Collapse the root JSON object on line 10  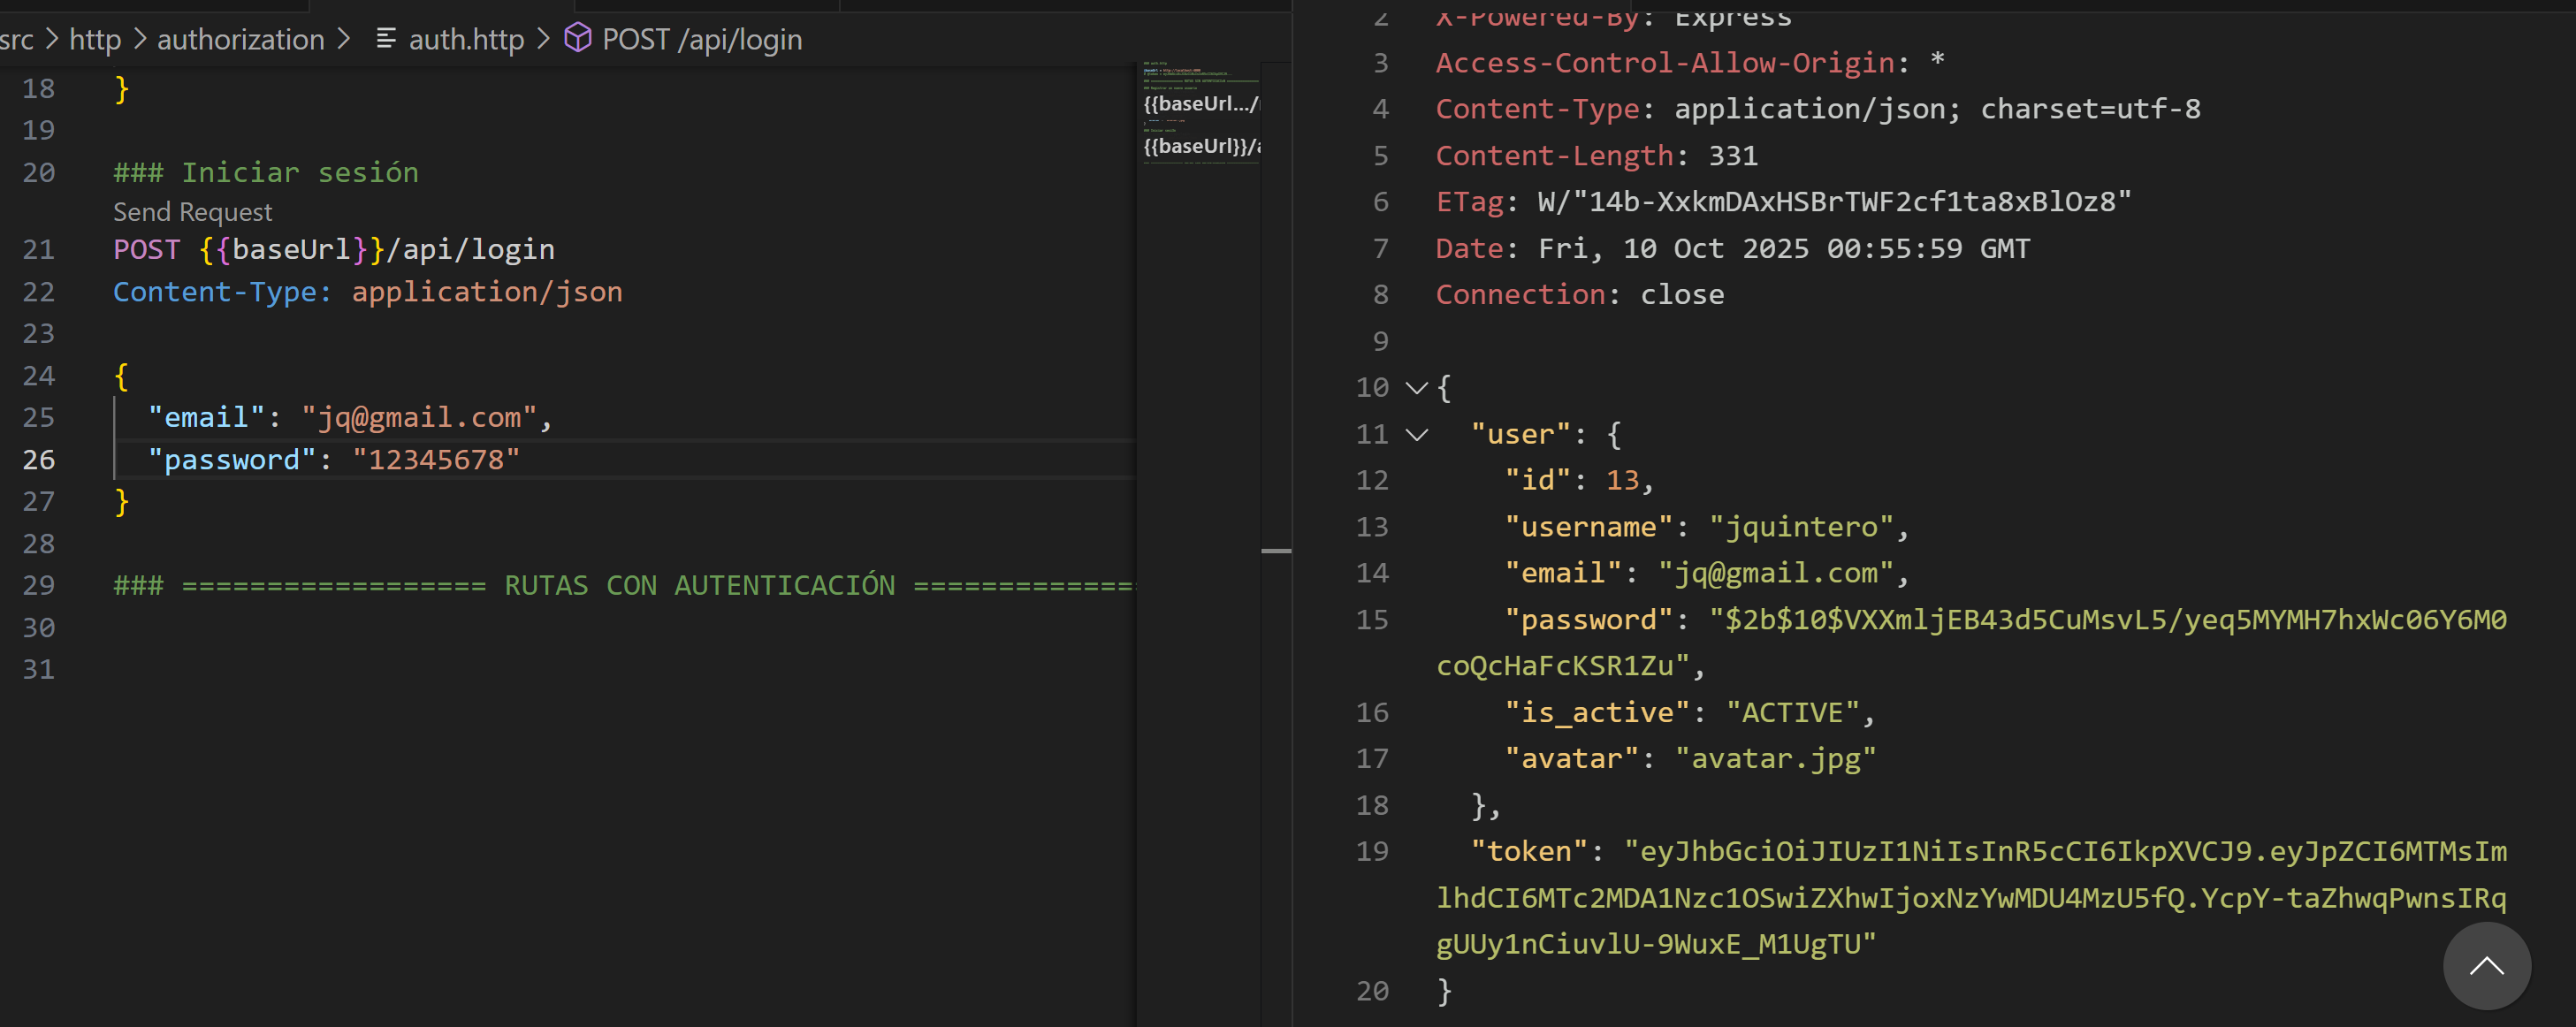1416,388
